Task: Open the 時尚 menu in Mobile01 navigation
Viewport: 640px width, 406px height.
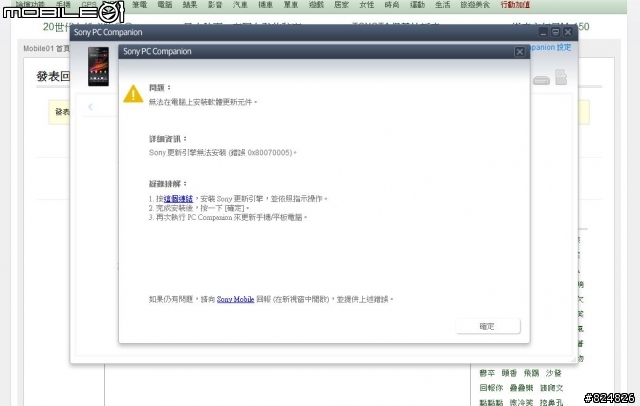Action: 392,5
